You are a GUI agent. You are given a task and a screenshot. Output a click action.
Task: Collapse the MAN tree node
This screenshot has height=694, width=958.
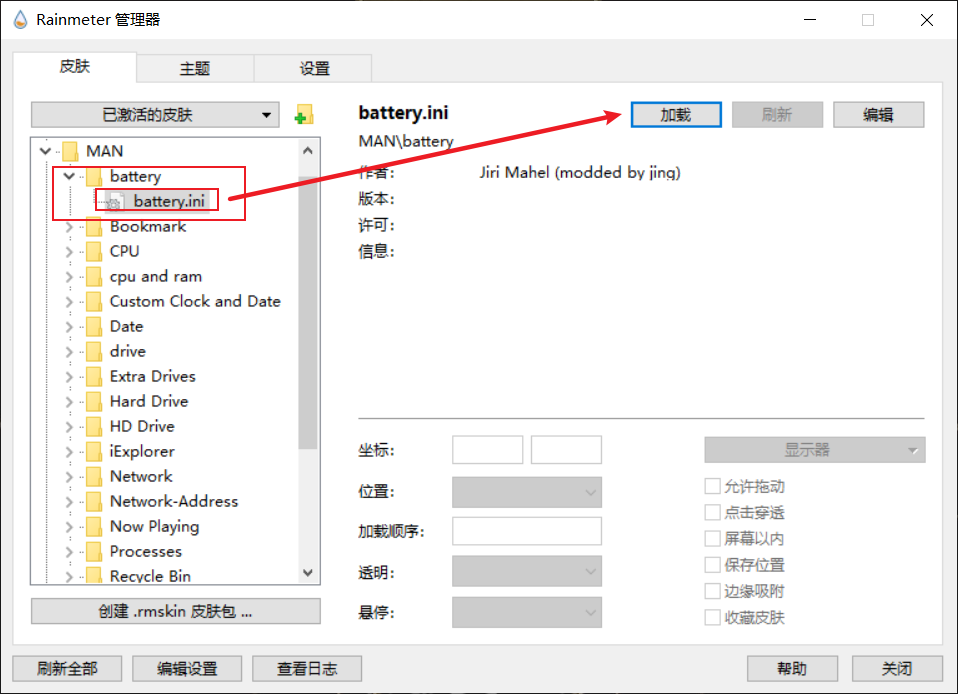coord(45,150)
